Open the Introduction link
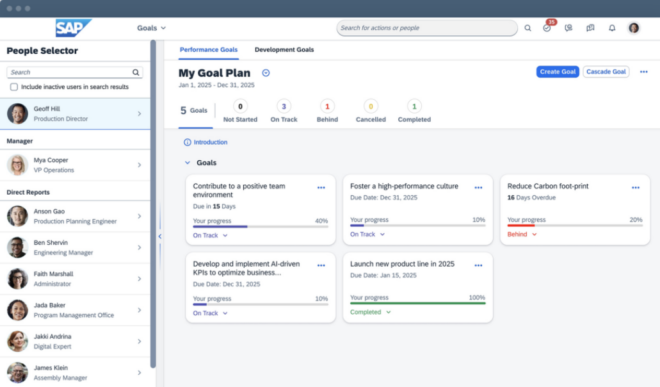 click(x=206, y=142)
